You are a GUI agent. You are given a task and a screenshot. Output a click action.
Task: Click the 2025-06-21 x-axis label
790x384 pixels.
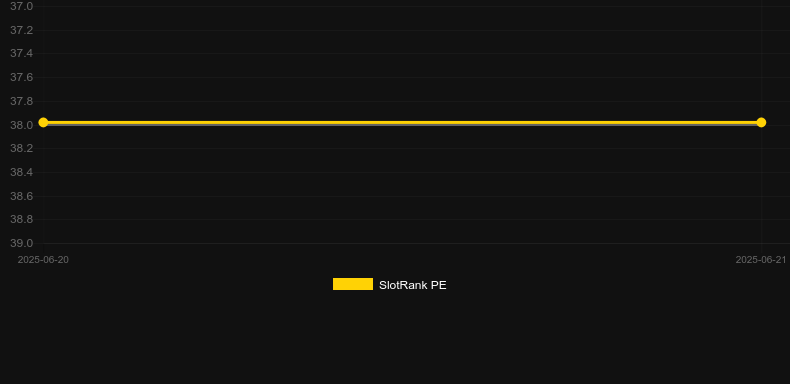pyautogui.click(x=761, y=260)
